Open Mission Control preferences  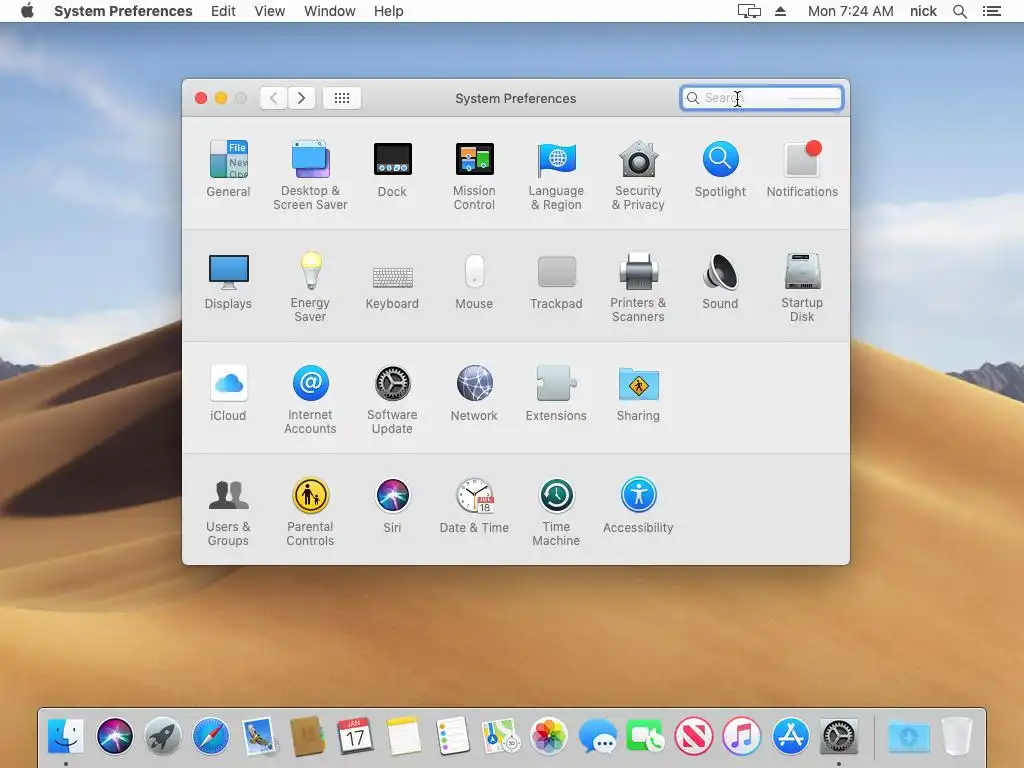474,175
